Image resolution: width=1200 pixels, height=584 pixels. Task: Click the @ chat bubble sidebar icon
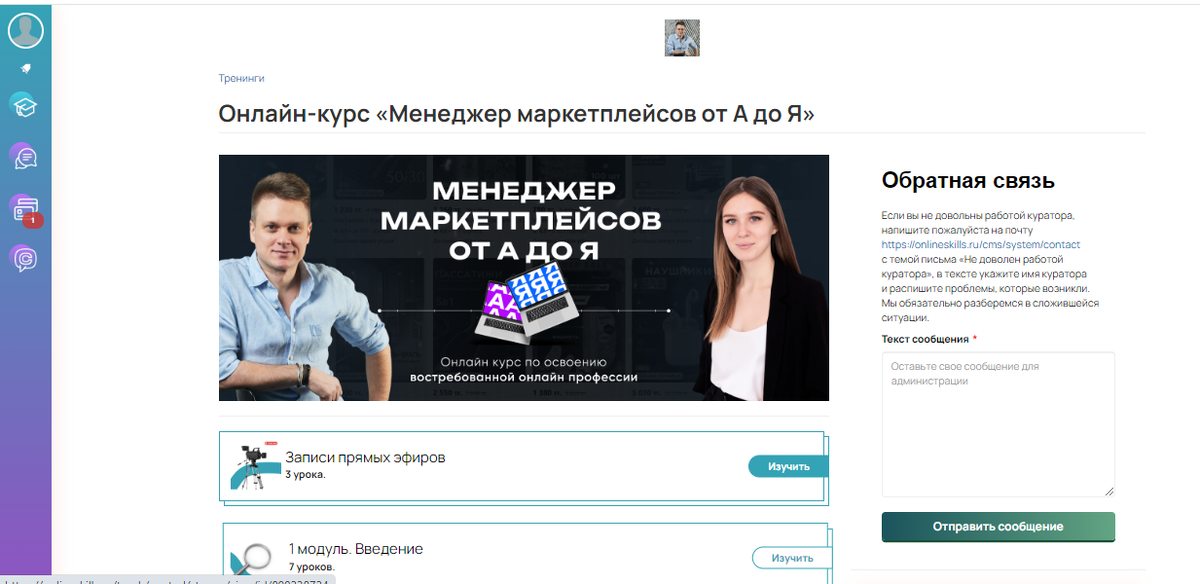pos(24,259)
